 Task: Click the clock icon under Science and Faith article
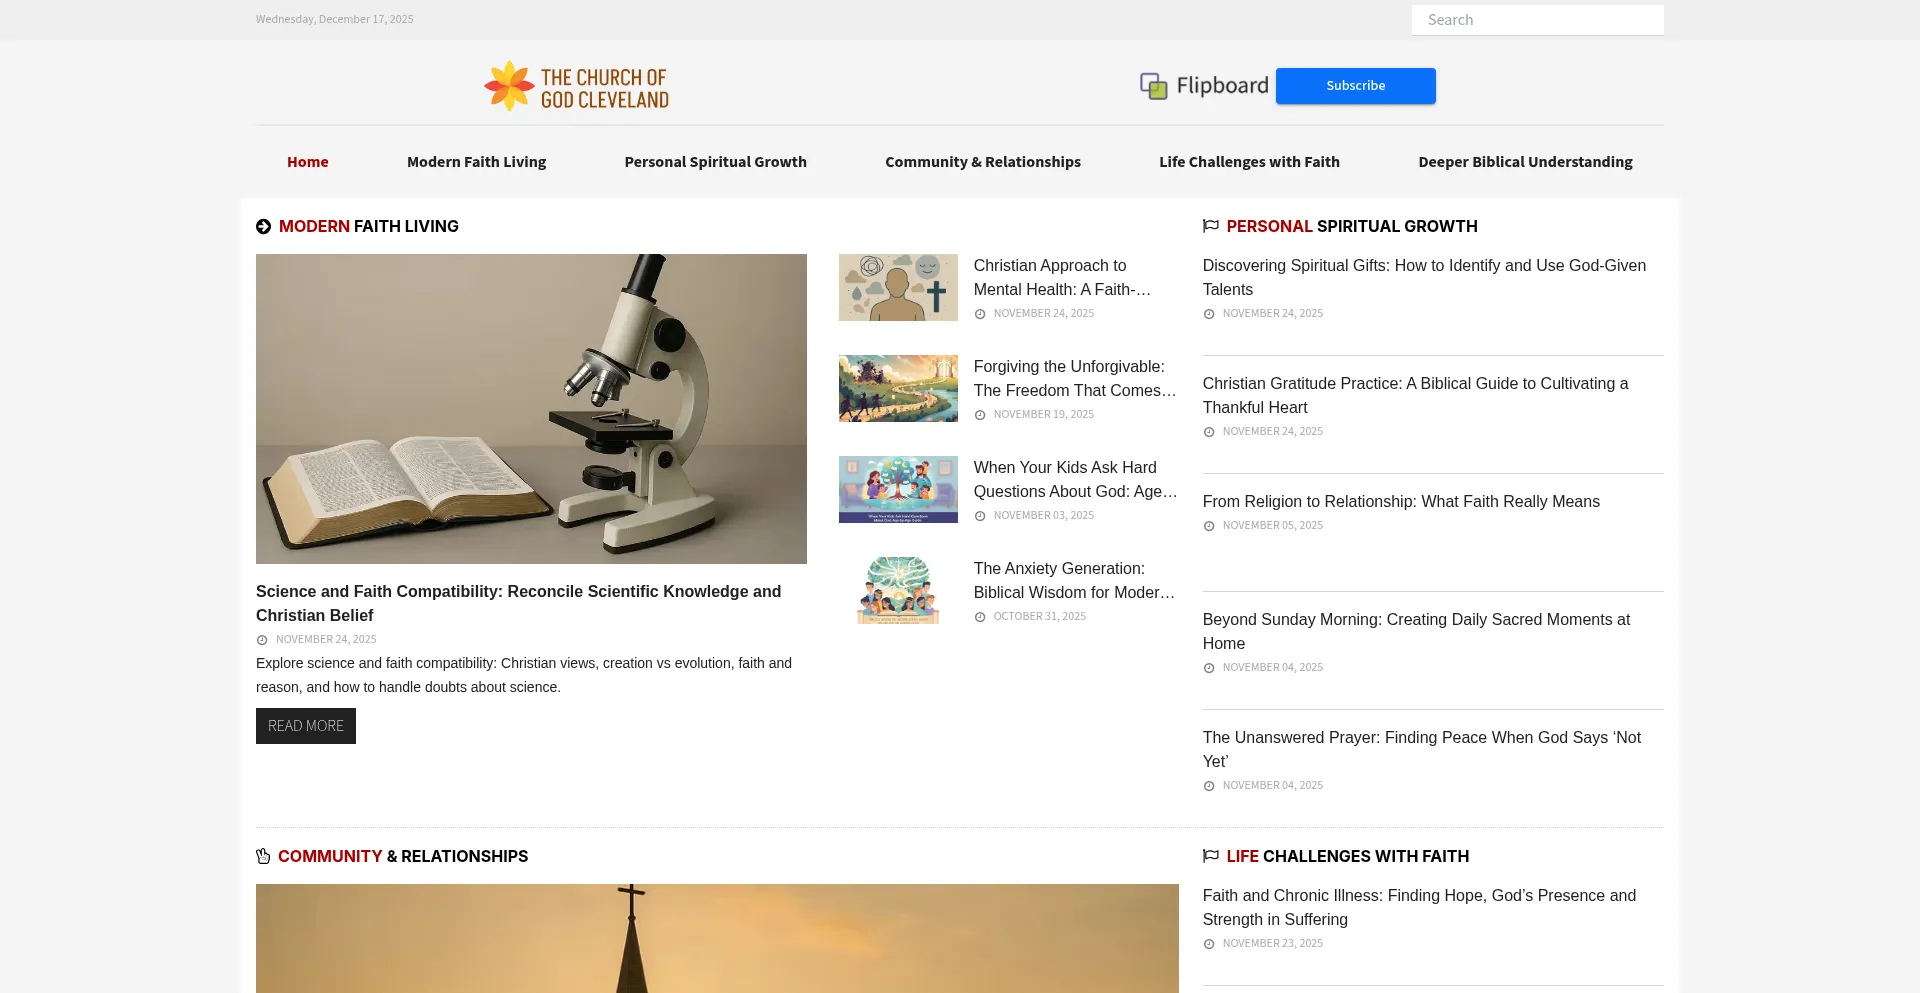click(x=262, y=640)
